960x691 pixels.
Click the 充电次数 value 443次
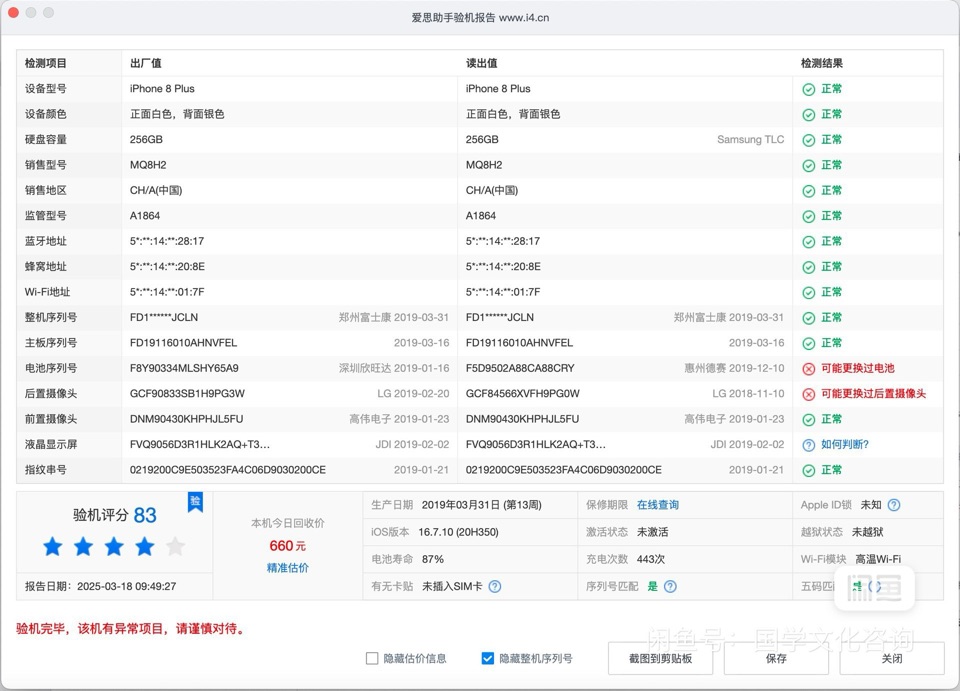point(651,559)
